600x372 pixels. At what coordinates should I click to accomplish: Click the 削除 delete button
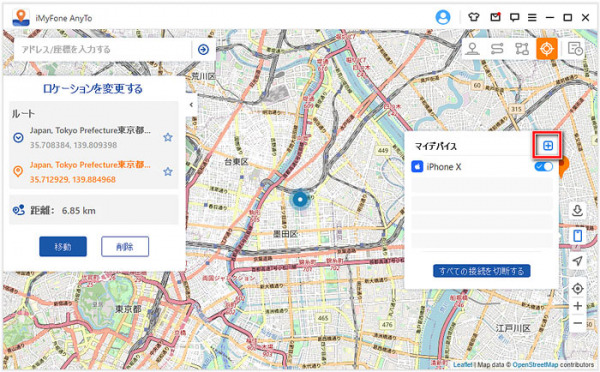click(x=125, y=246)
